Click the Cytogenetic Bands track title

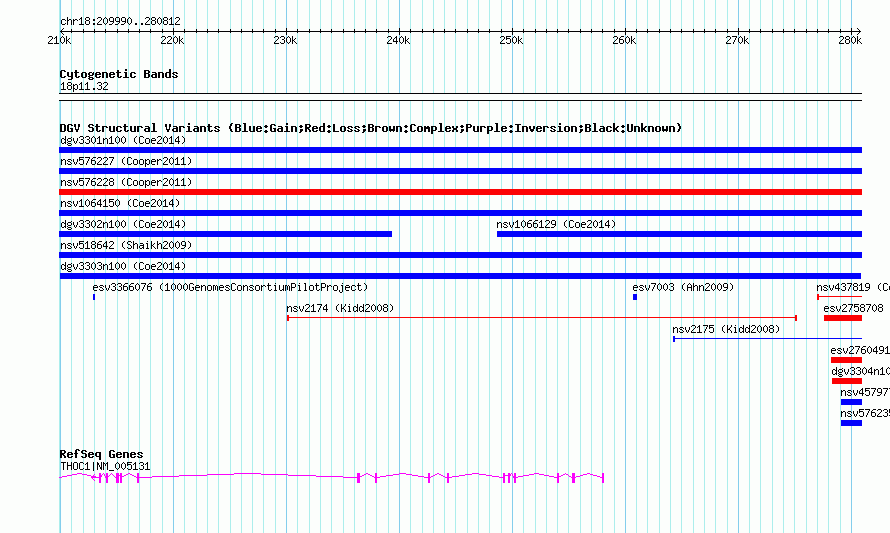point(119,74)
